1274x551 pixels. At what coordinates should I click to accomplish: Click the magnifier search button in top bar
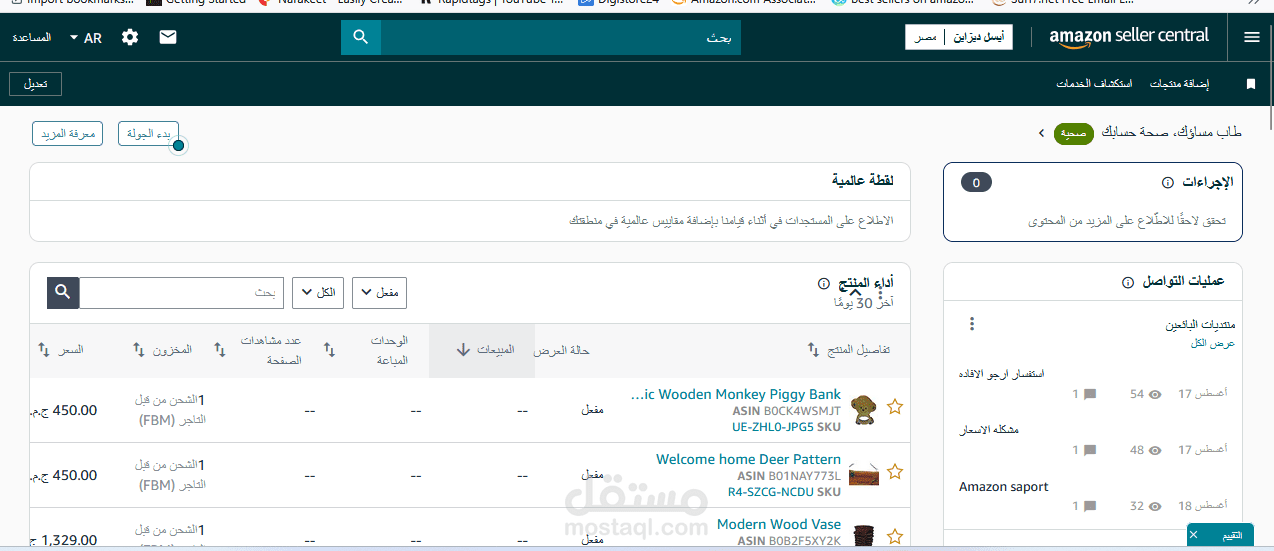(x=361, y=37)
